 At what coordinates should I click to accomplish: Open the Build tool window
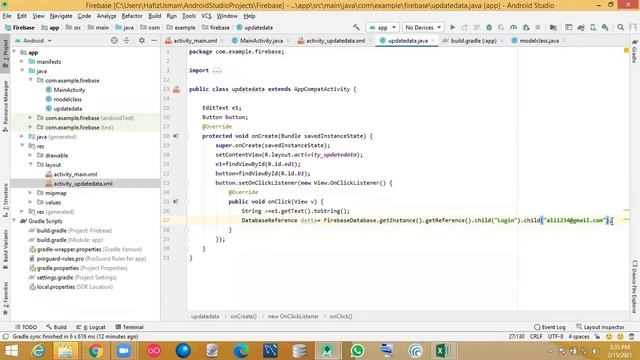(x=57, y=327)
